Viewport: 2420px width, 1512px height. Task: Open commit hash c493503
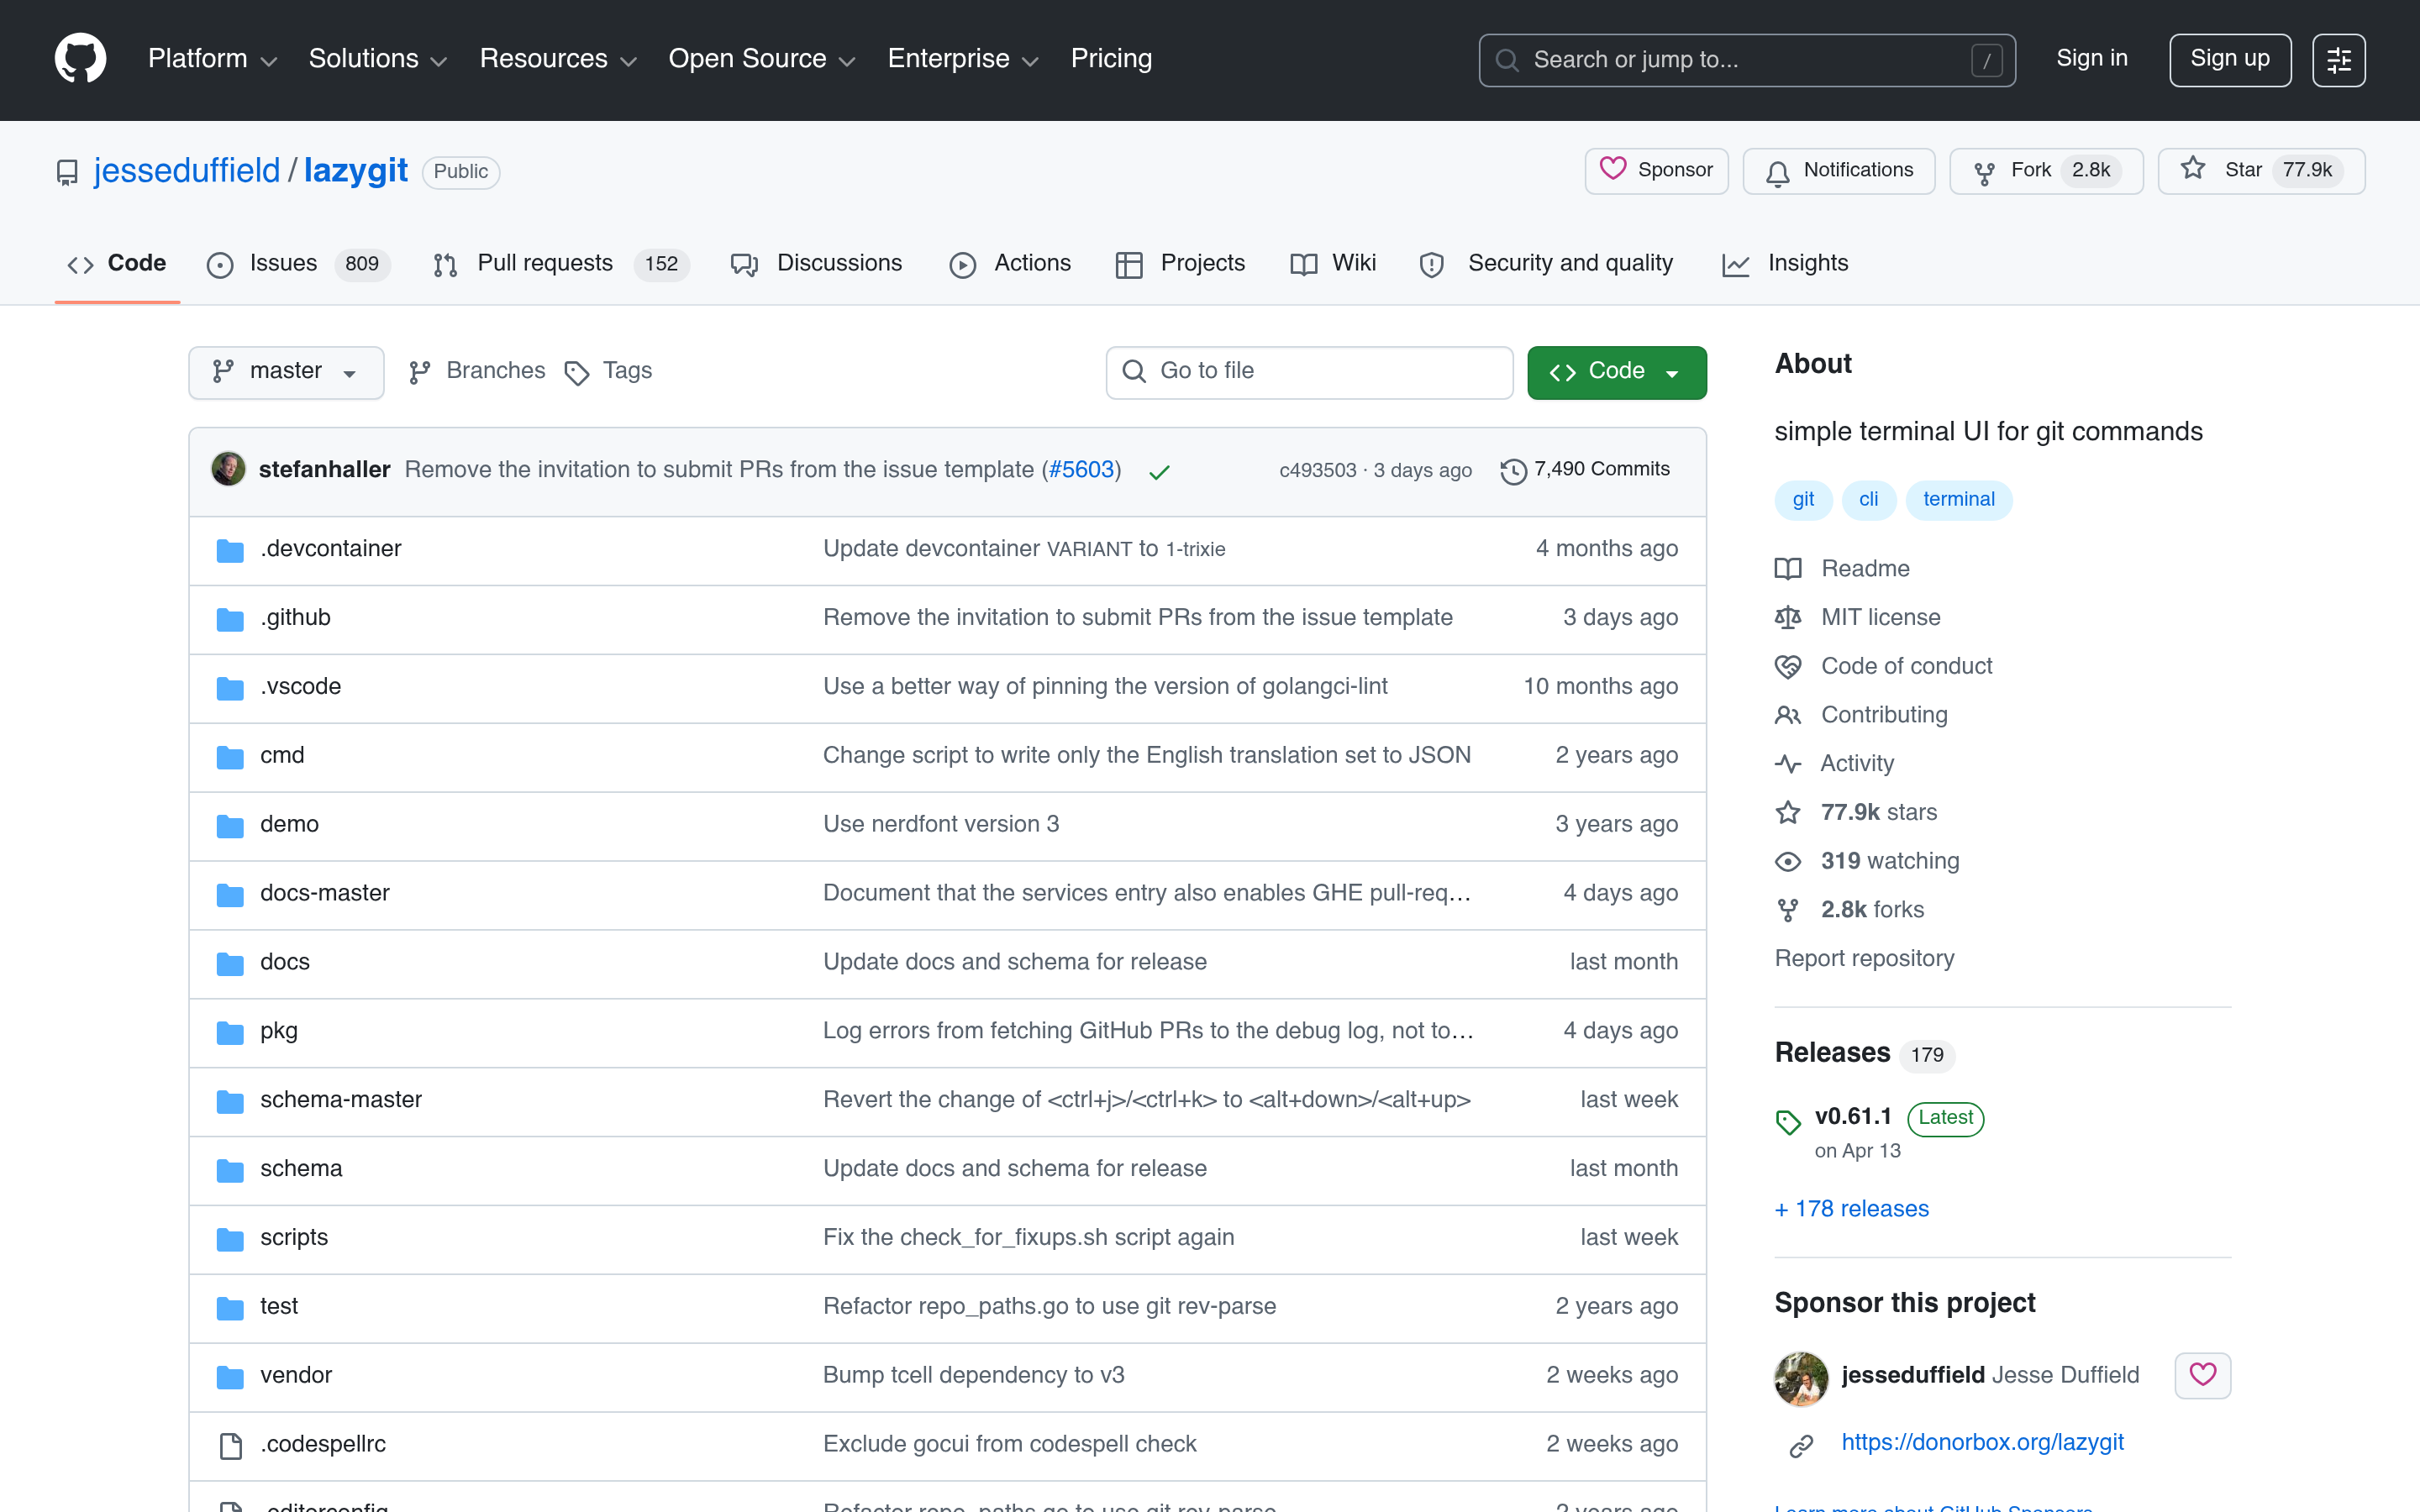1317,471
